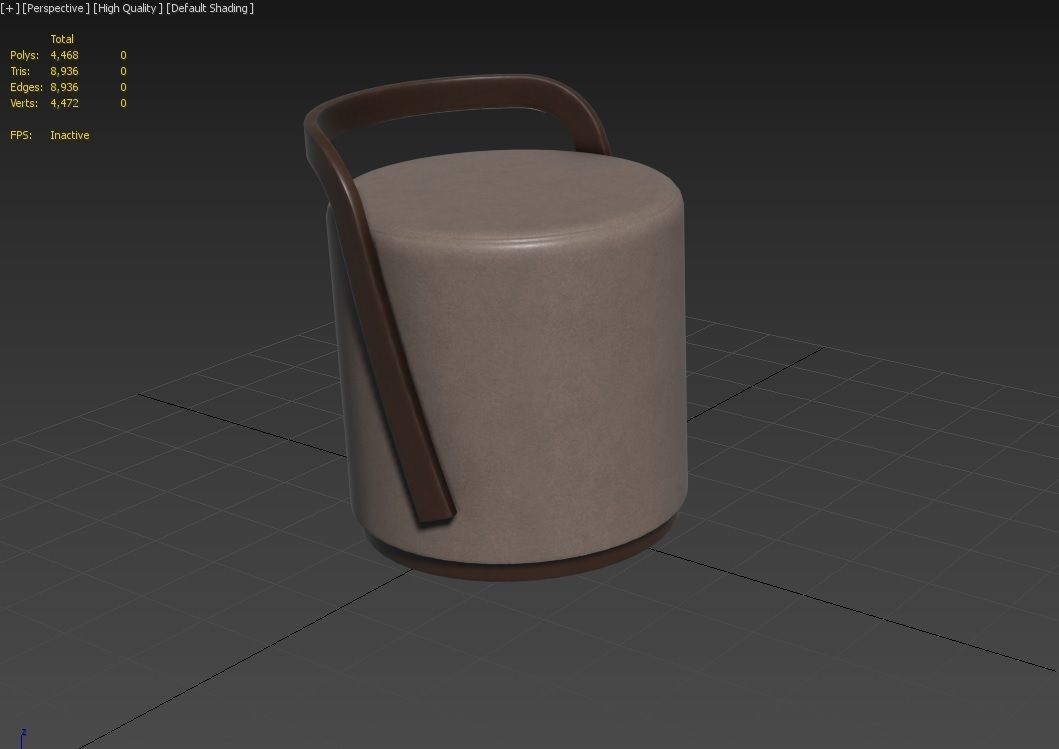Click the Polys count value 4,468

tap(64, 55)
